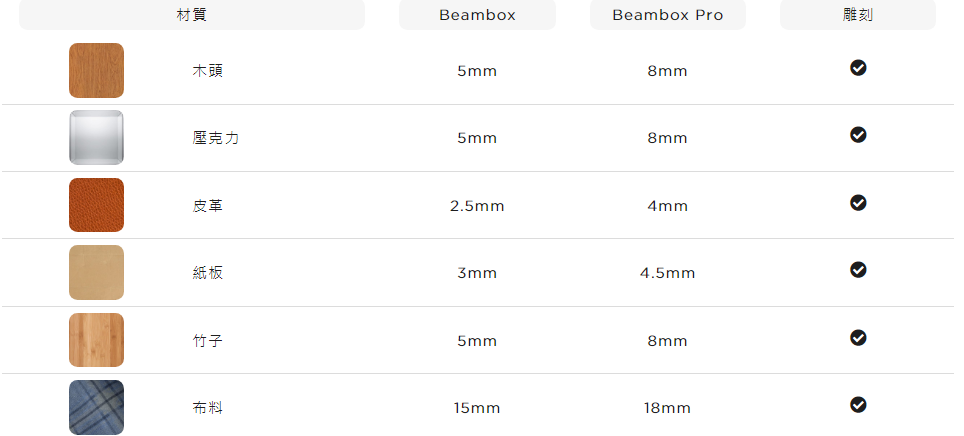Select the 雕刻 column header

pyautogui.click(x=858, y=15)
